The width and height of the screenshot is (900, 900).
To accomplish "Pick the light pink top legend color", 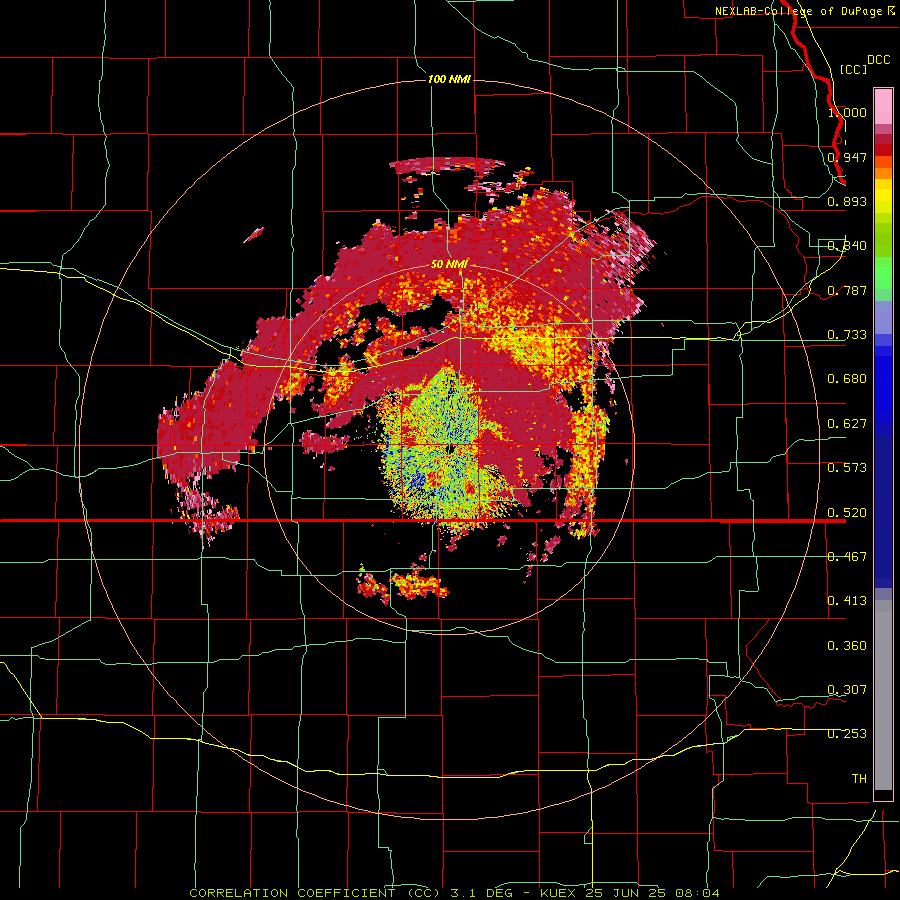I will (x=883, y=106).
